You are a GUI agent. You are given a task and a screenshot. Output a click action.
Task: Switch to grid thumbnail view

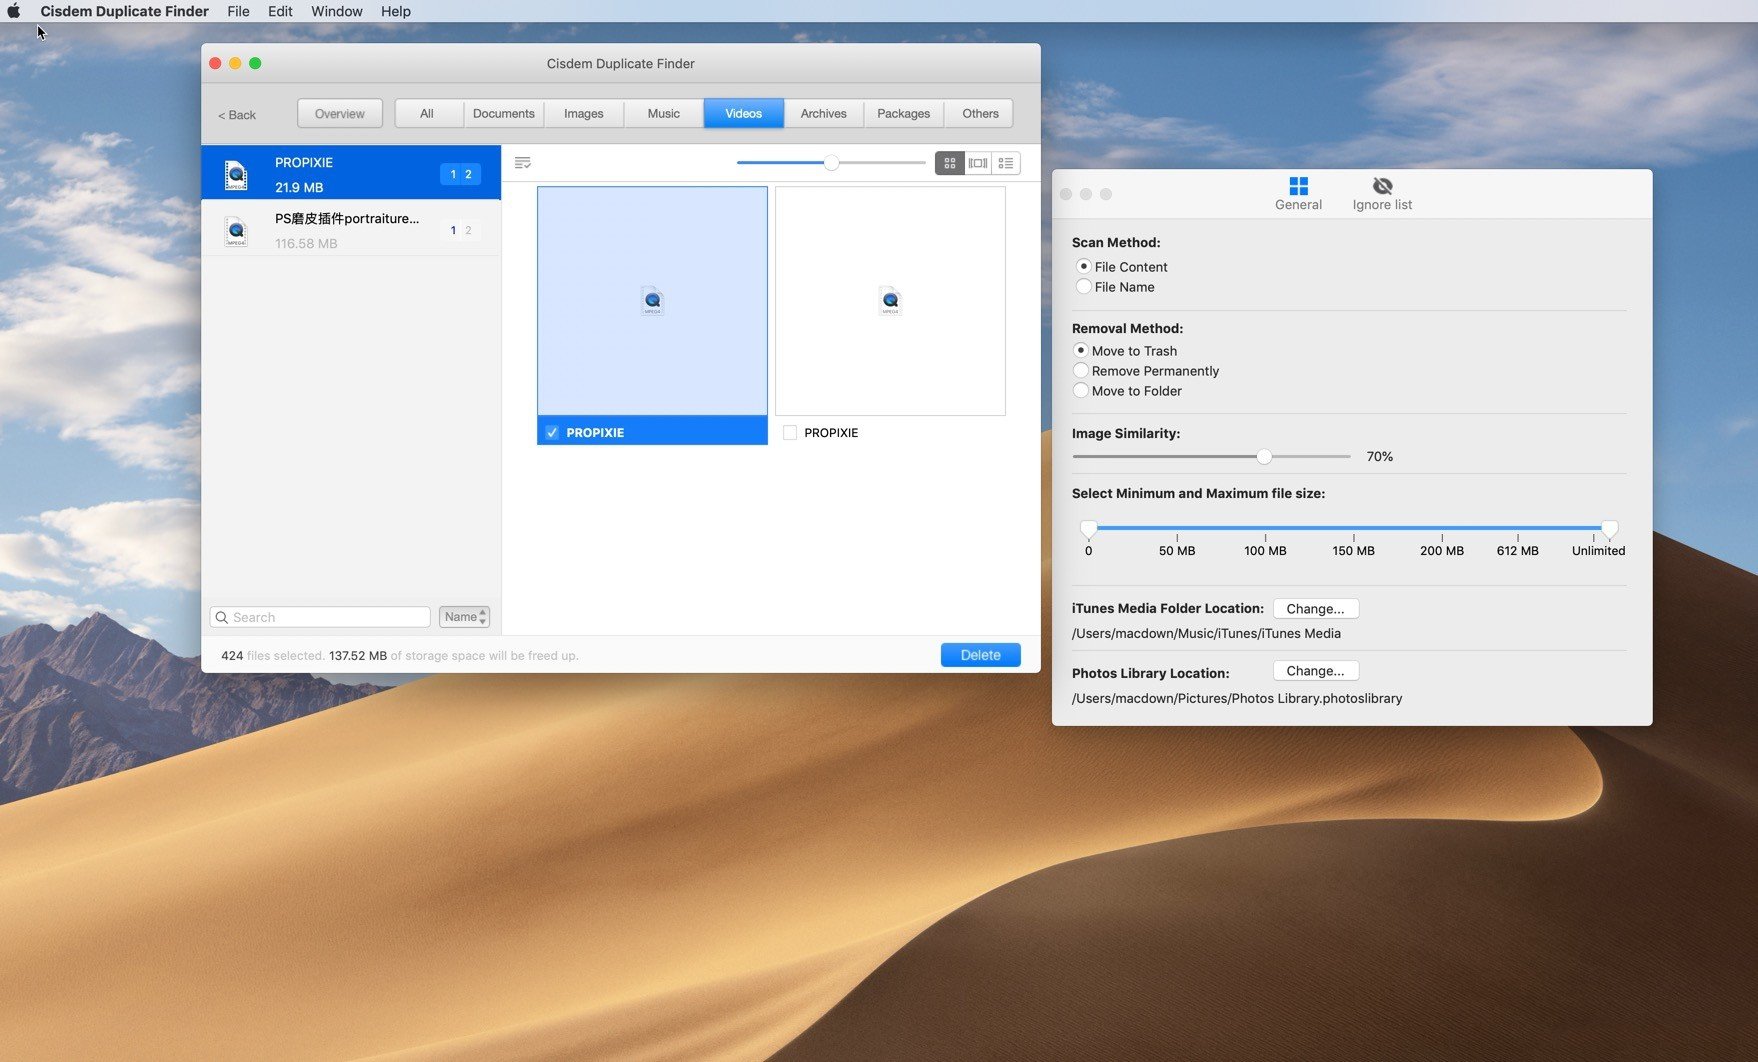(x=949, y=163)
